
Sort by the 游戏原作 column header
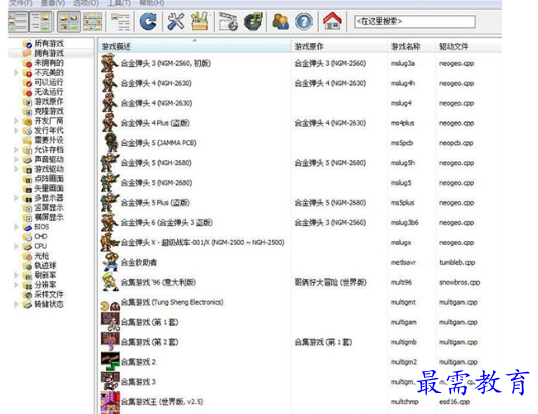point(339,46)
